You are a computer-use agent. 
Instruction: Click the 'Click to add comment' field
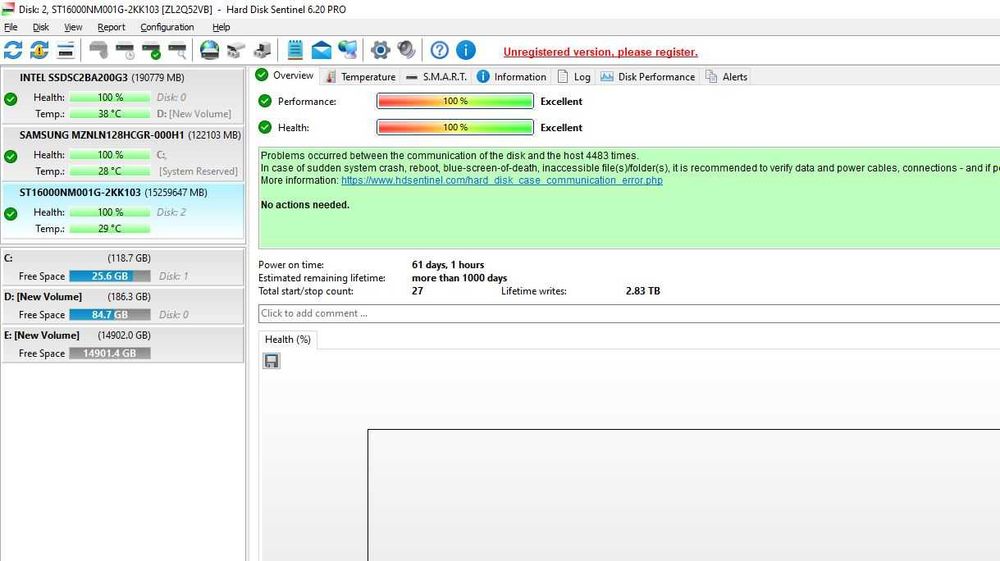click(629, 313)
